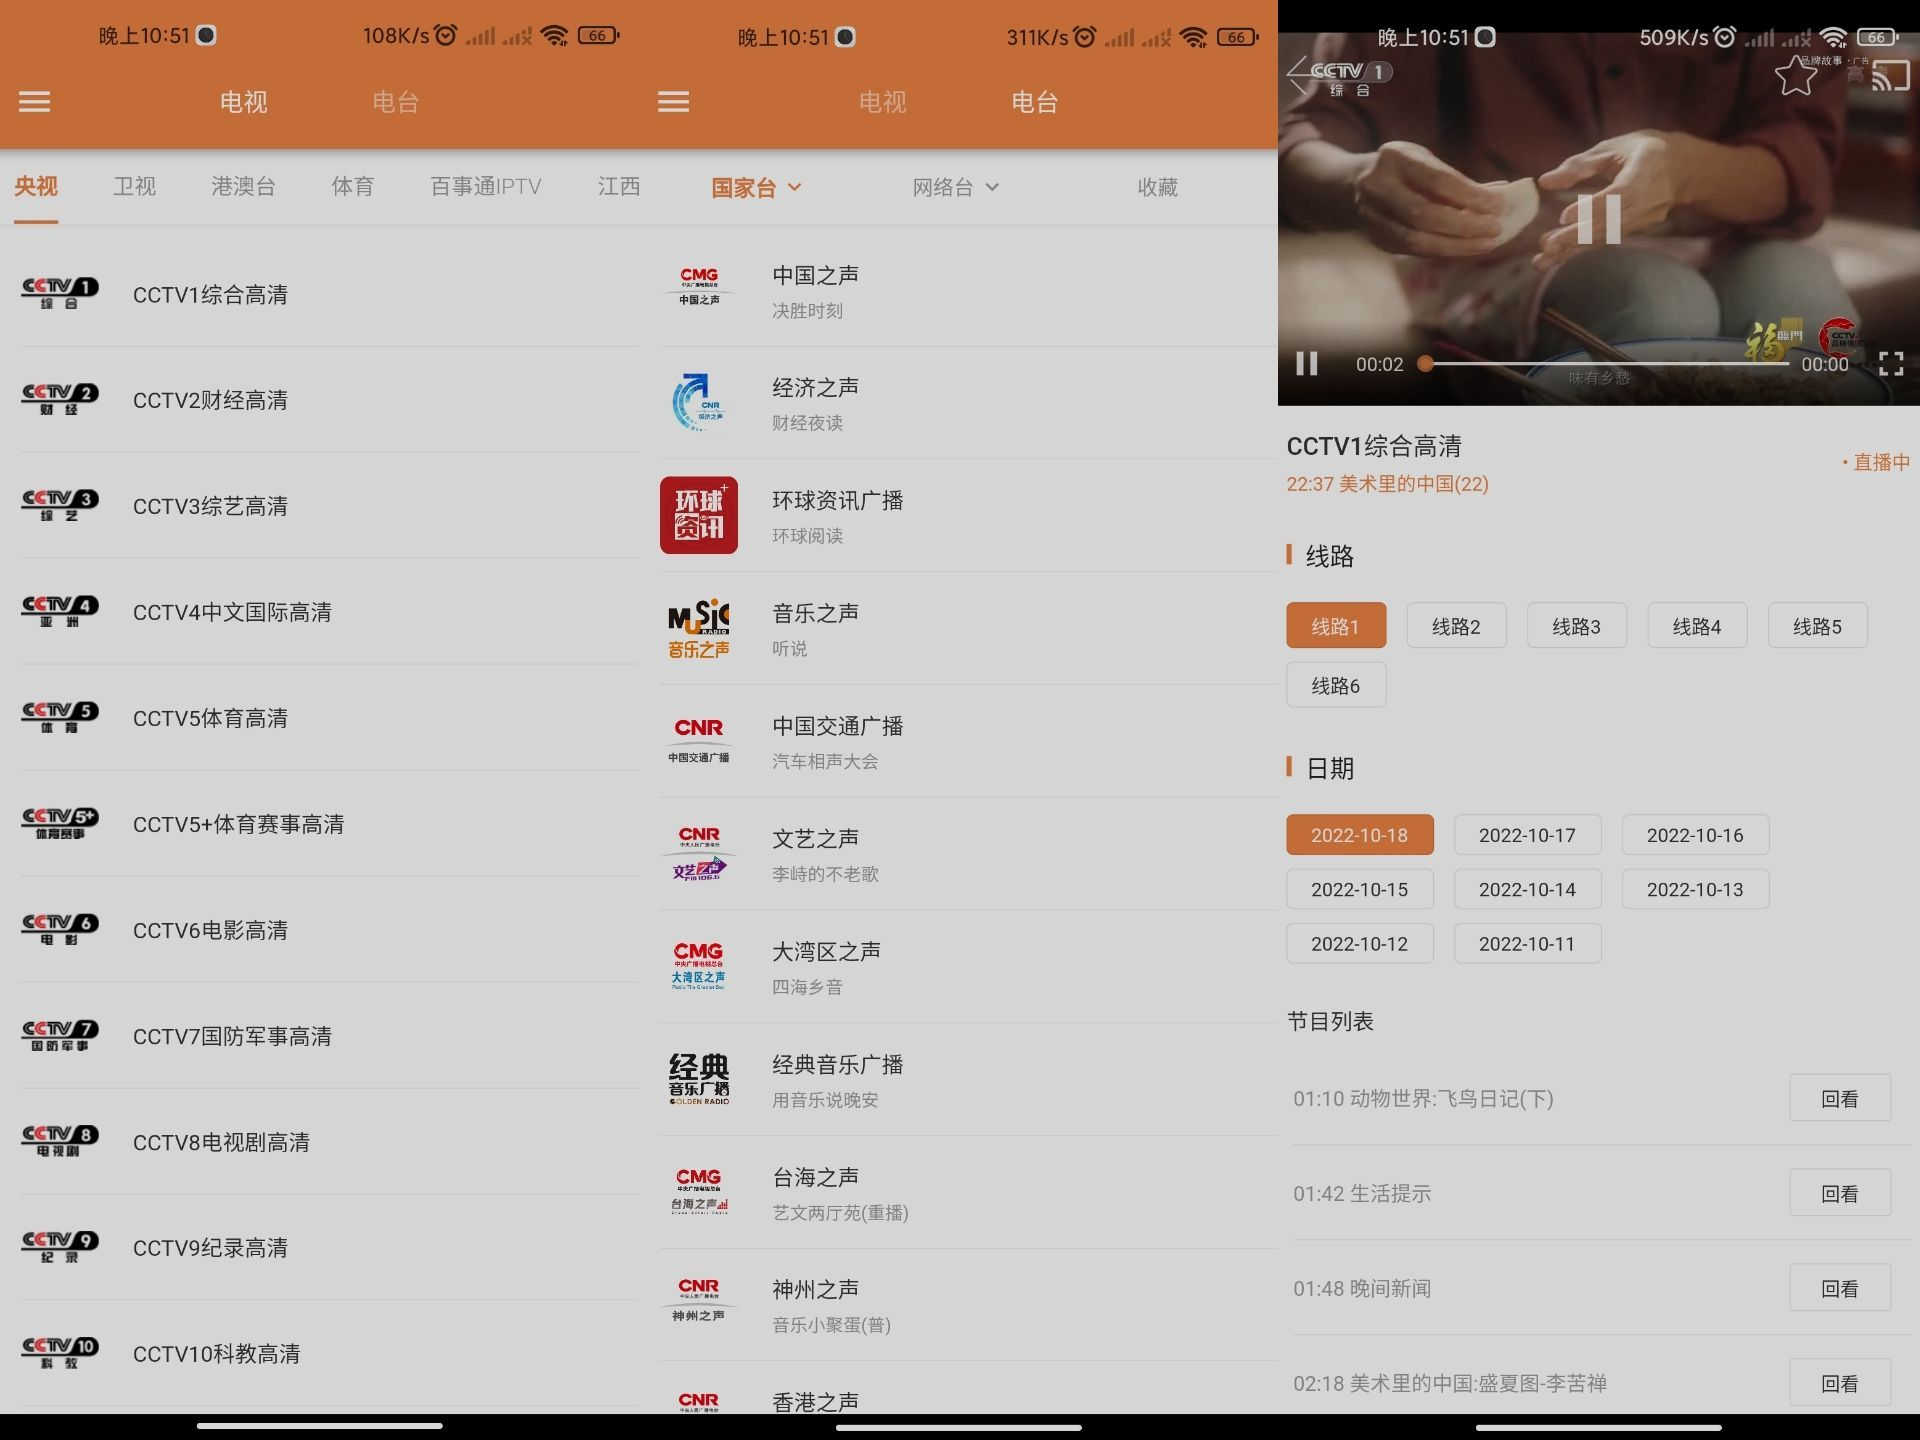The width and height of the screenshot is (1920, 1440).
Task: Tap 环球资讯 red station logo
Action: 699,515
